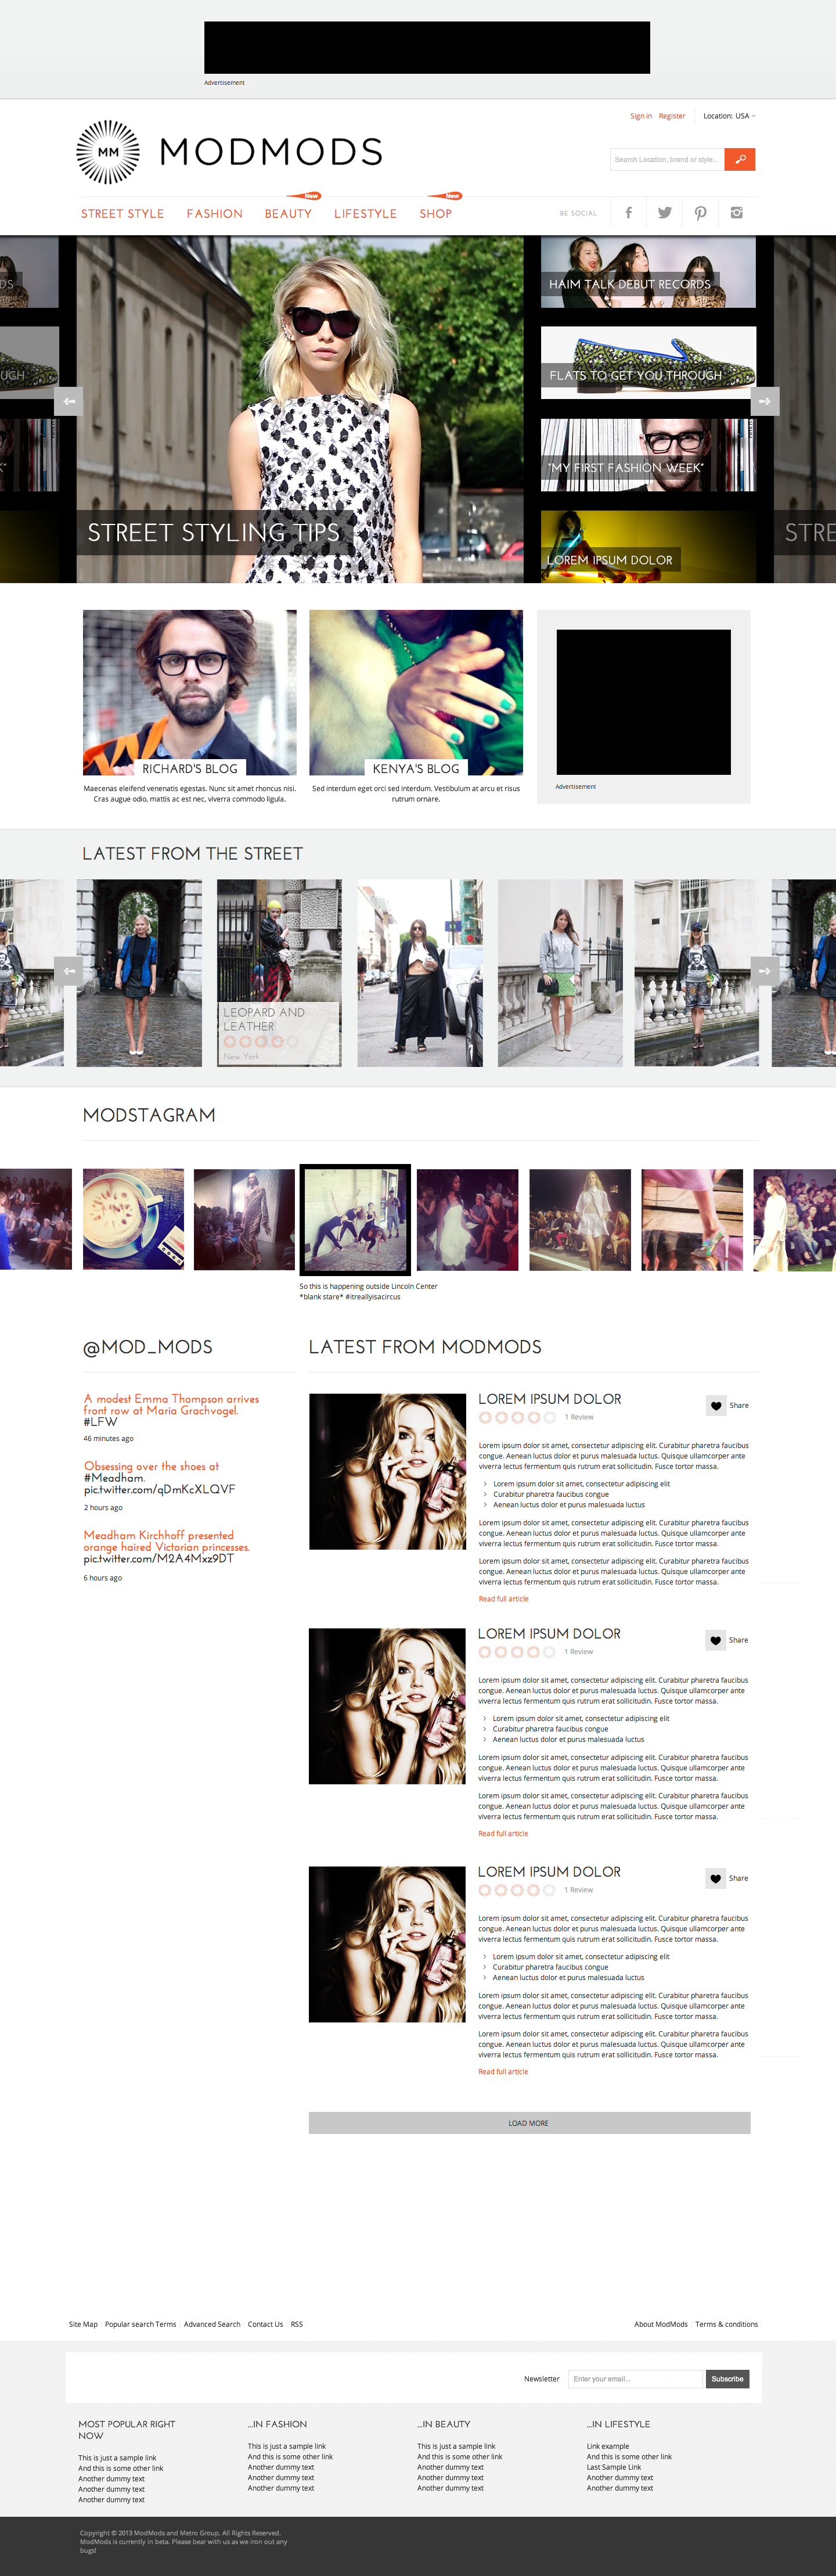
Task: Open the Beauty menu item
Action: 288,214
